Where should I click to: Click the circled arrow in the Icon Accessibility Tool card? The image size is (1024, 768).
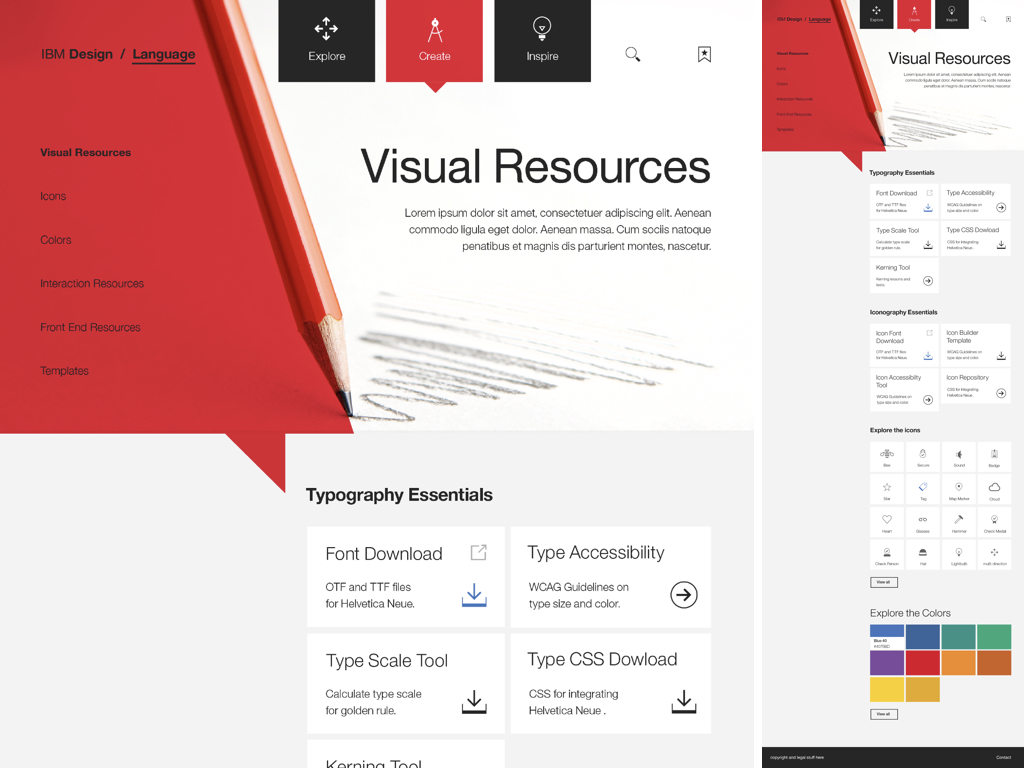pyautogui.click(x=927, y=400)
